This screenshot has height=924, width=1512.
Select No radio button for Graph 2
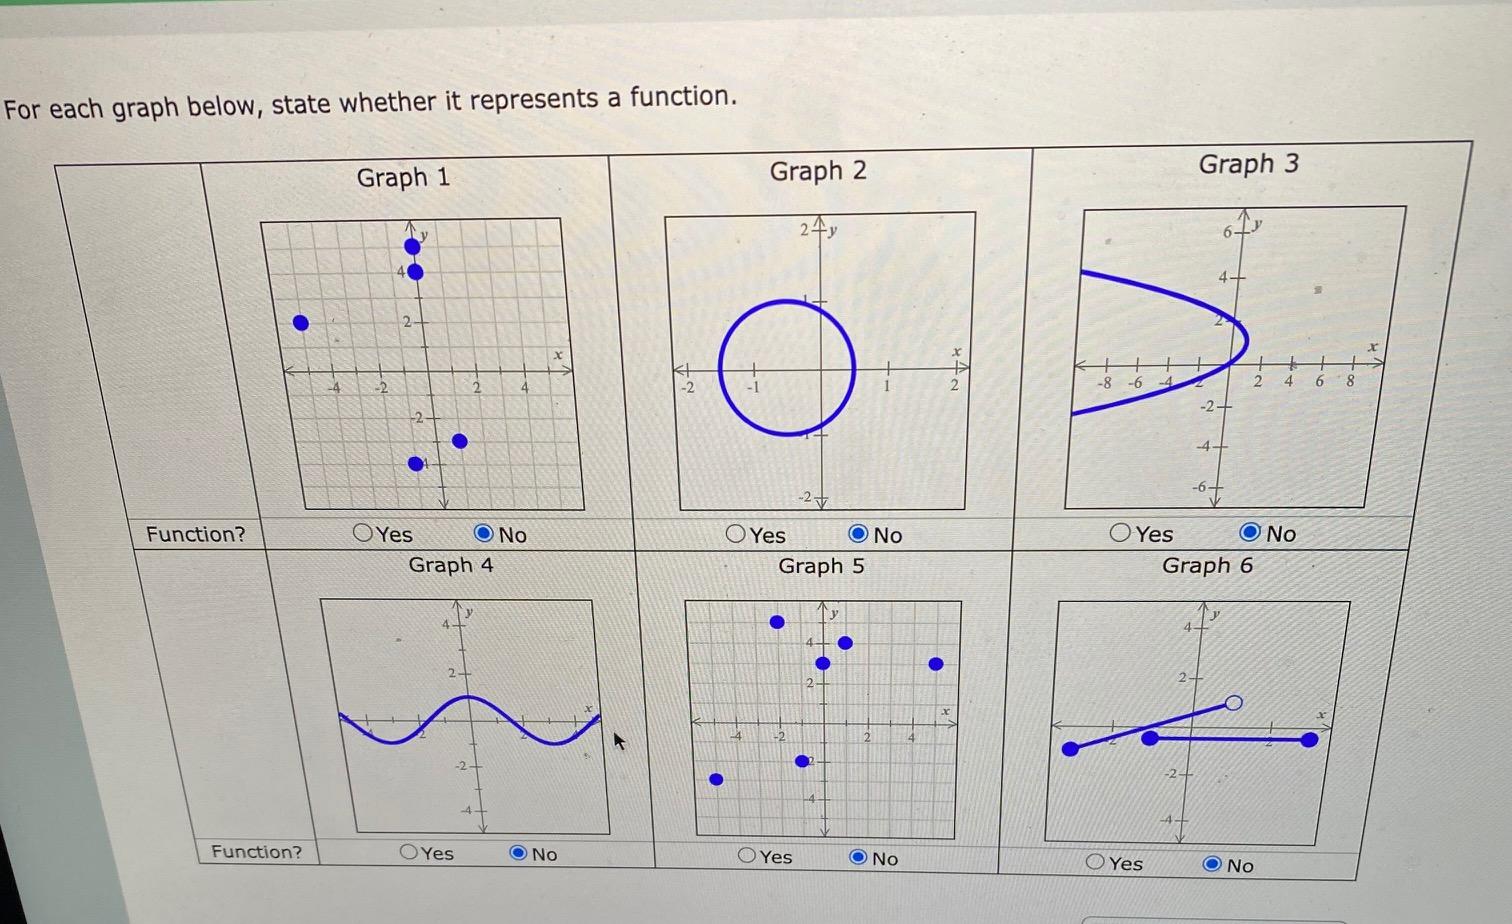pos(858,534)
